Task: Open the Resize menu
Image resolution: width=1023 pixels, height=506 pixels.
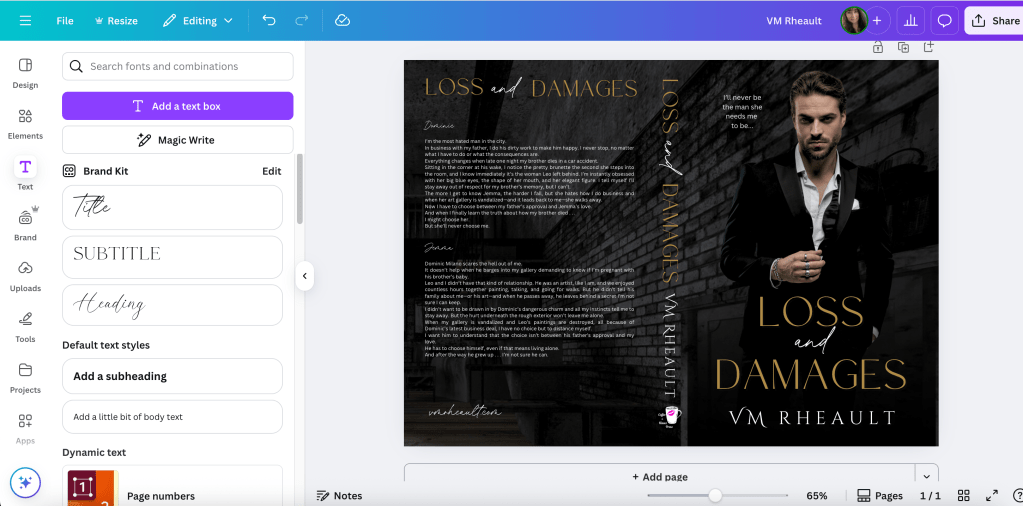Action: pos(116,20)
